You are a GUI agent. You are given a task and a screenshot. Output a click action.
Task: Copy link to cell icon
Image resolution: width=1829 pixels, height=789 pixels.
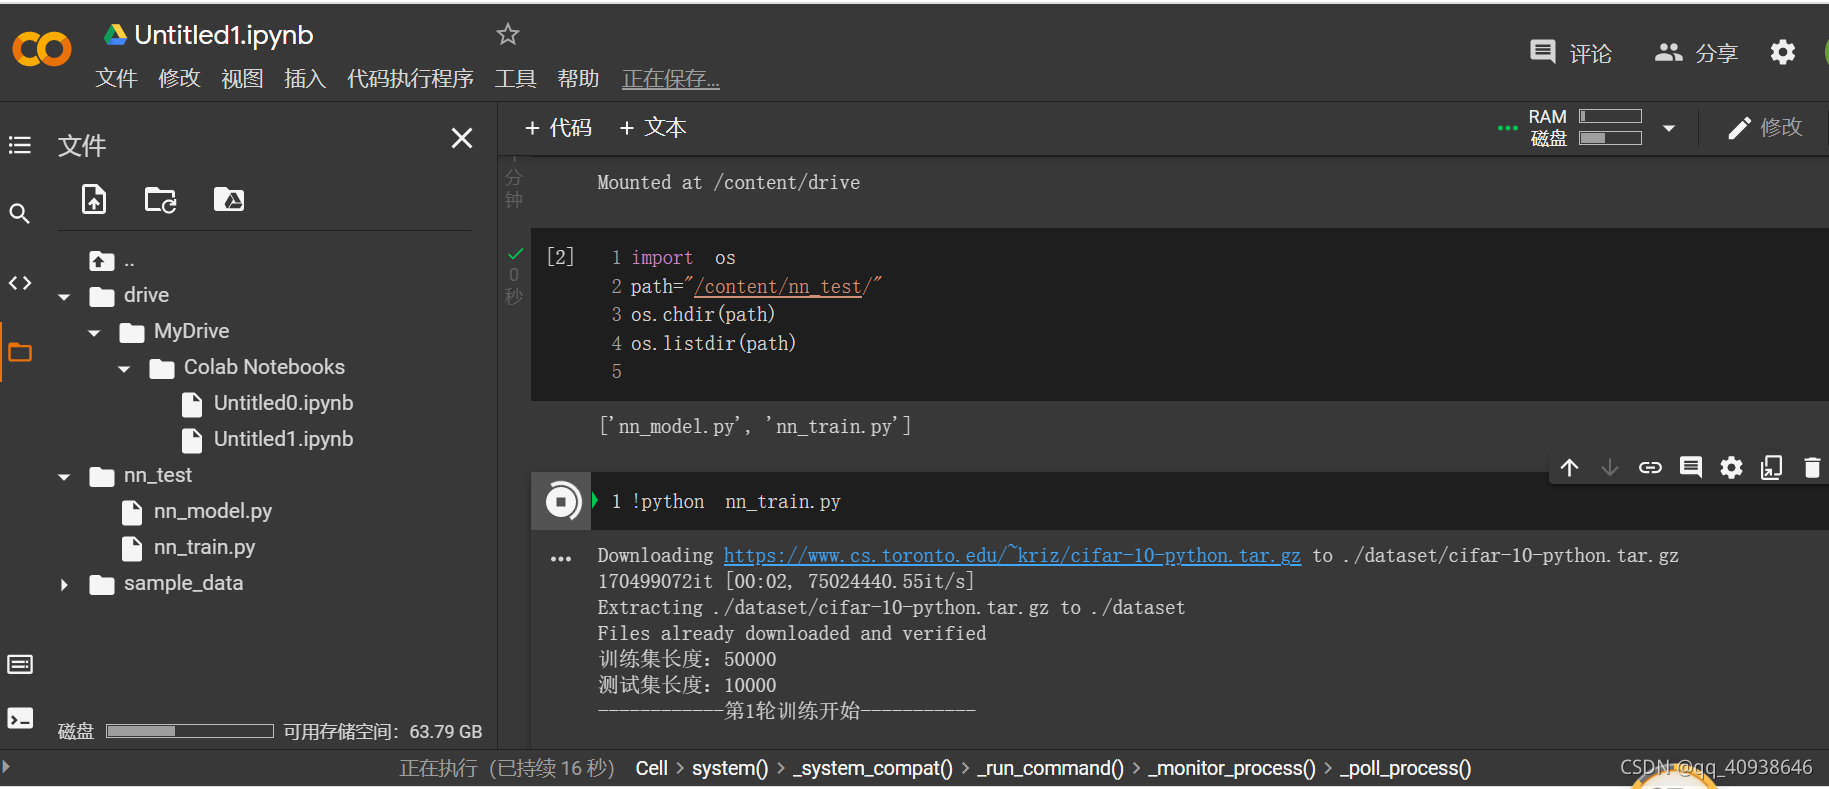coord(1650,467)
